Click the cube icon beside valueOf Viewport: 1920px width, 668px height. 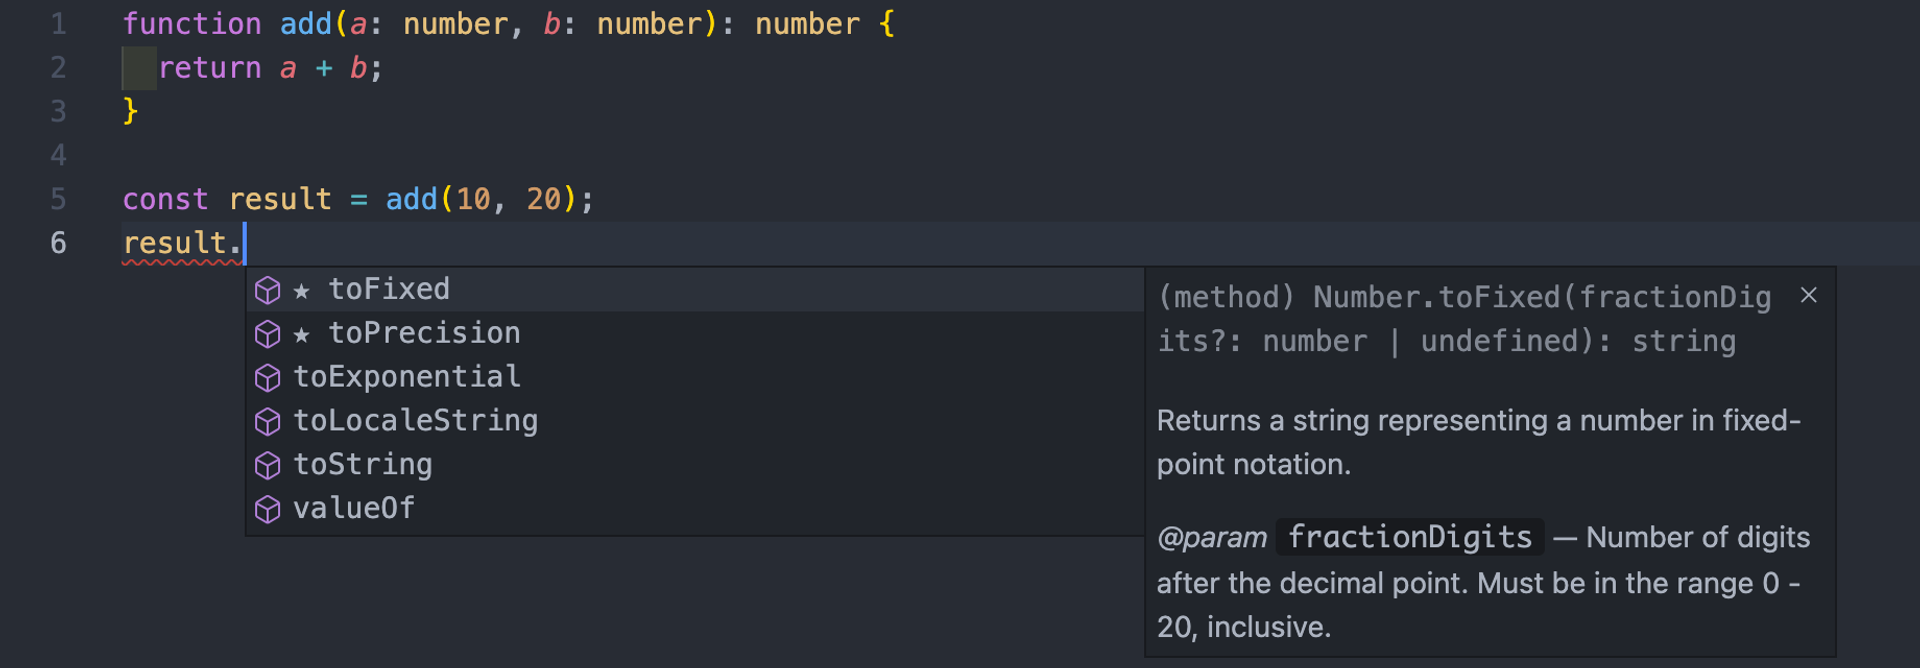click(x=267, y=510)
